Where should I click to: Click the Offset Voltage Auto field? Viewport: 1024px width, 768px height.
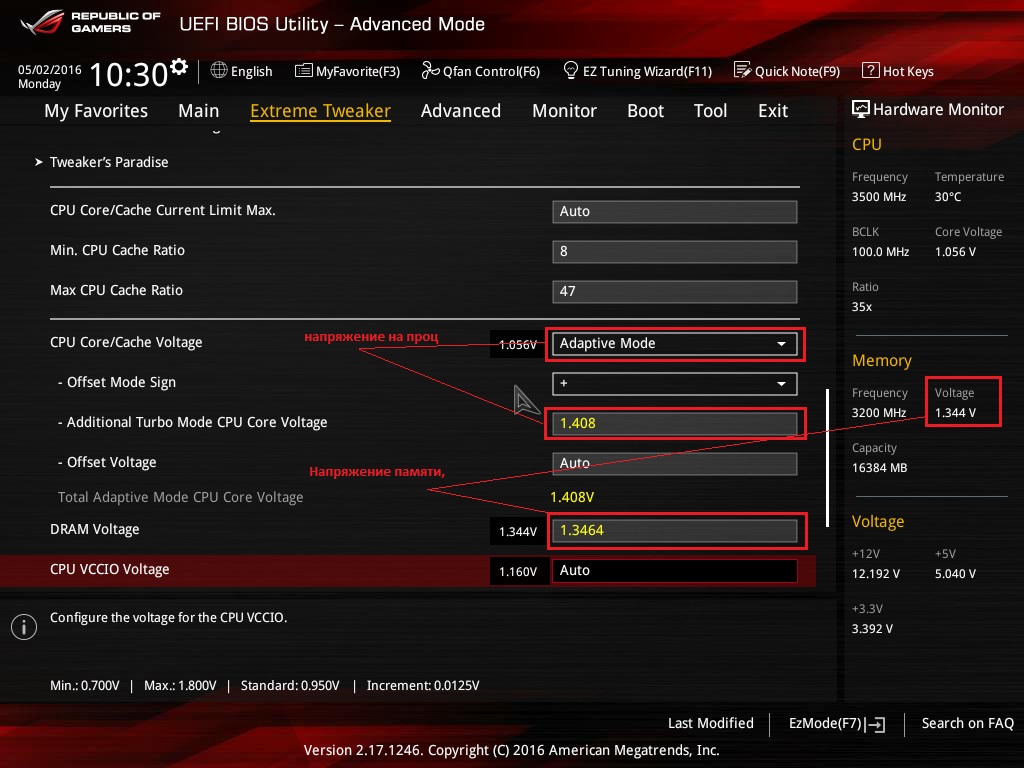[x=675, y=464]
